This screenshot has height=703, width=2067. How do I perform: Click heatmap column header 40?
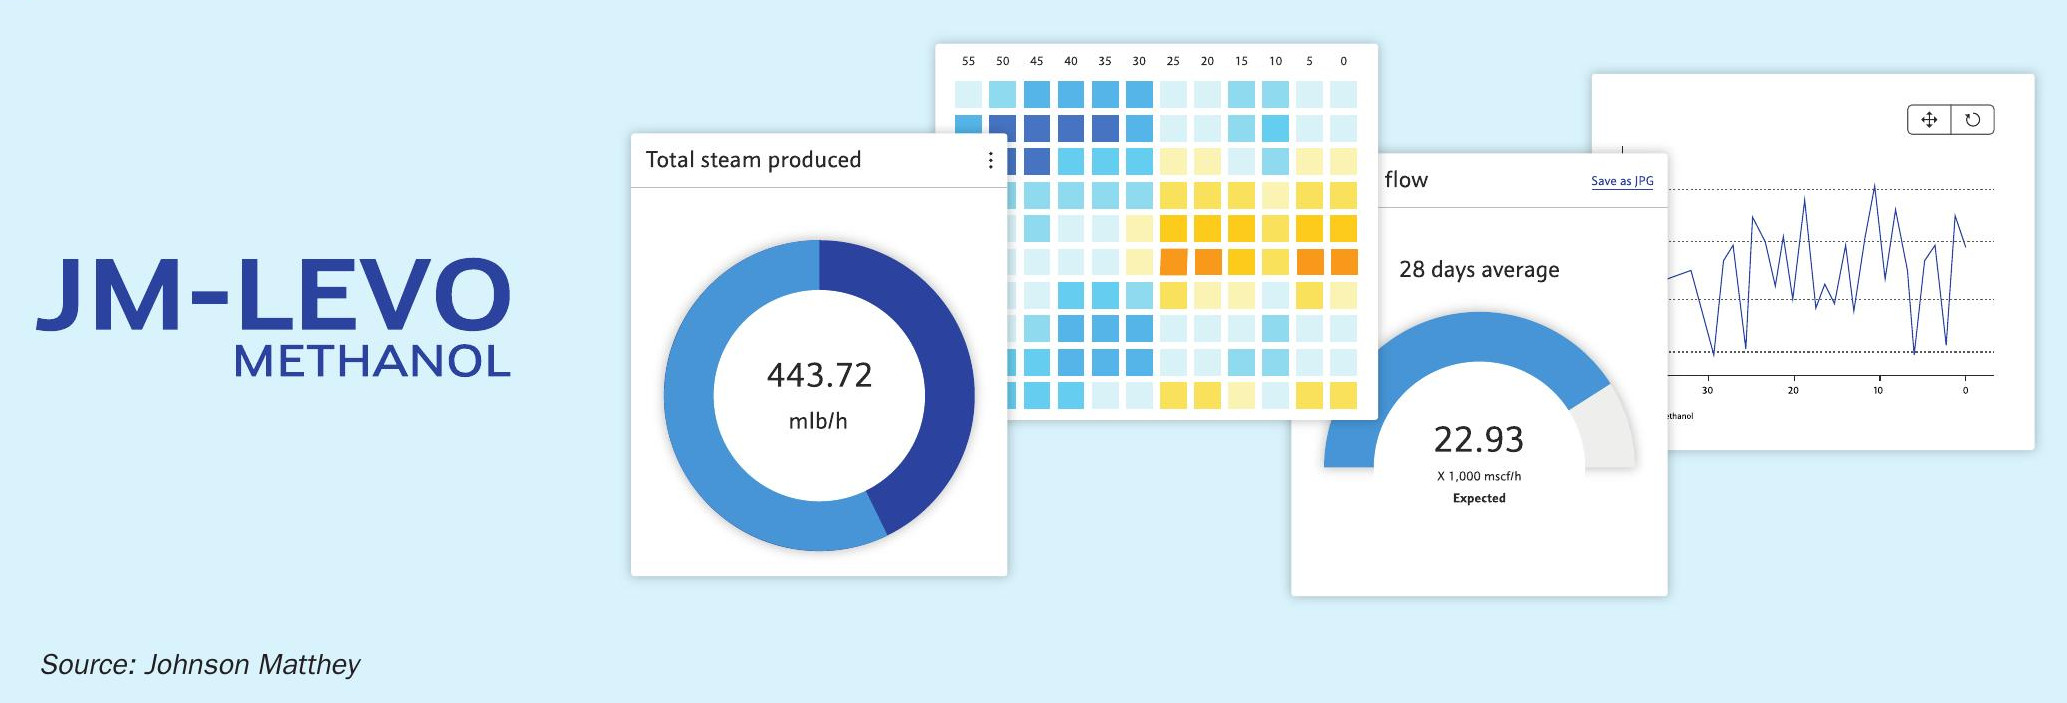point(1071,61)
